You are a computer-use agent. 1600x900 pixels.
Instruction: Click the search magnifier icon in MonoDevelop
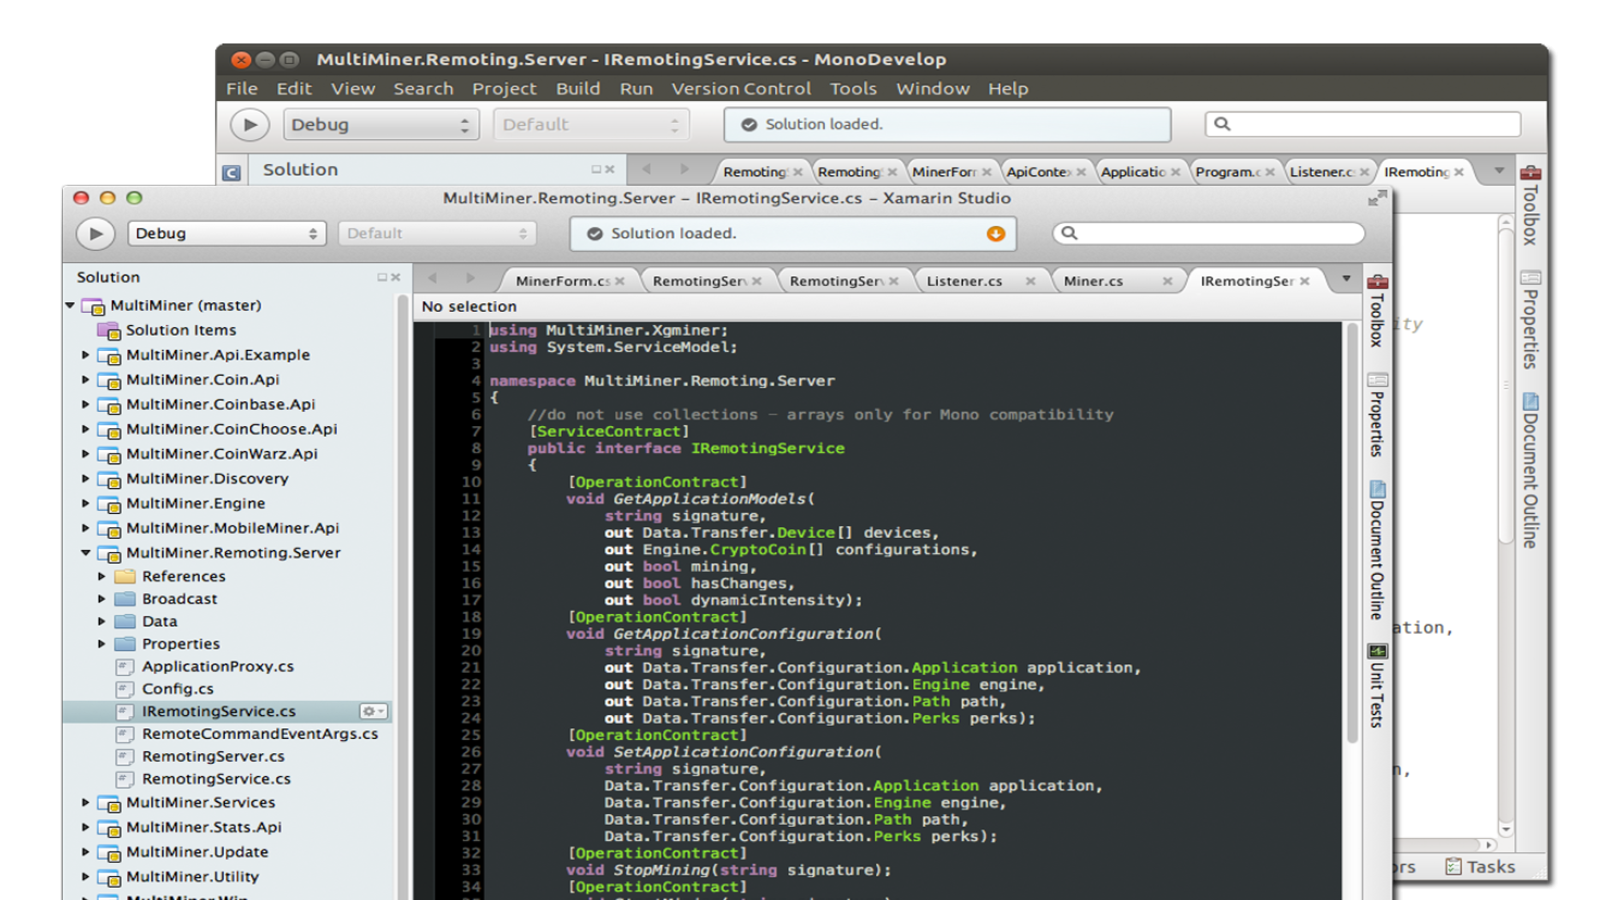click(x=1222, y=124)
